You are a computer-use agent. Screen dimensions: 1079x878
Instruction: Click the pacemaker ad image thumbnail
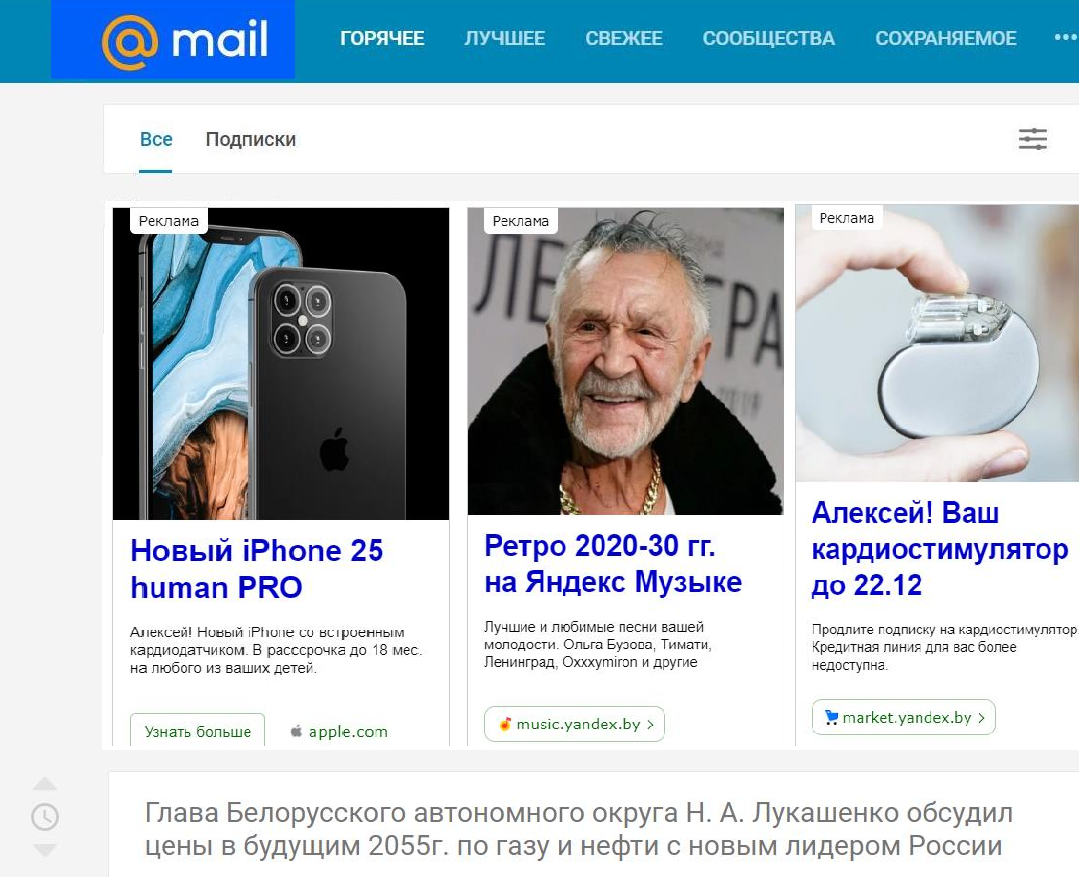[x=937, y=343]
